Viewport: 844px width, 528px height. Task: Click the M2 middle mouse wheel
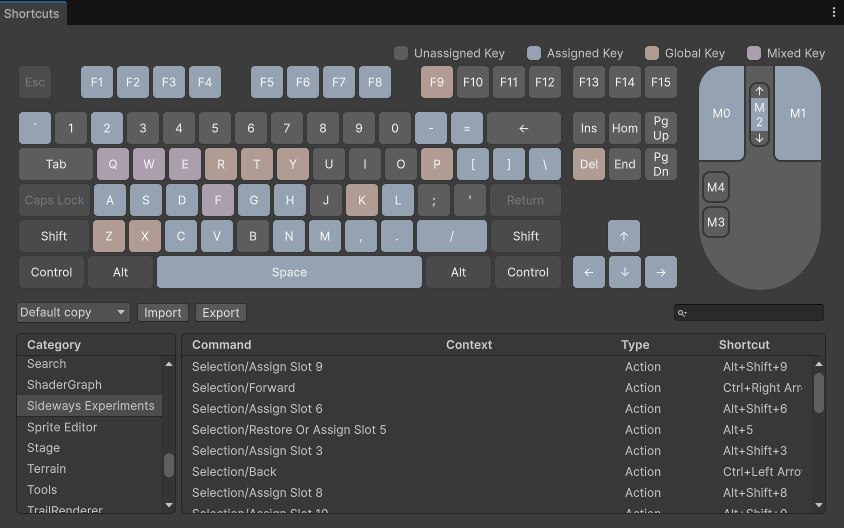tap(759, 115)
